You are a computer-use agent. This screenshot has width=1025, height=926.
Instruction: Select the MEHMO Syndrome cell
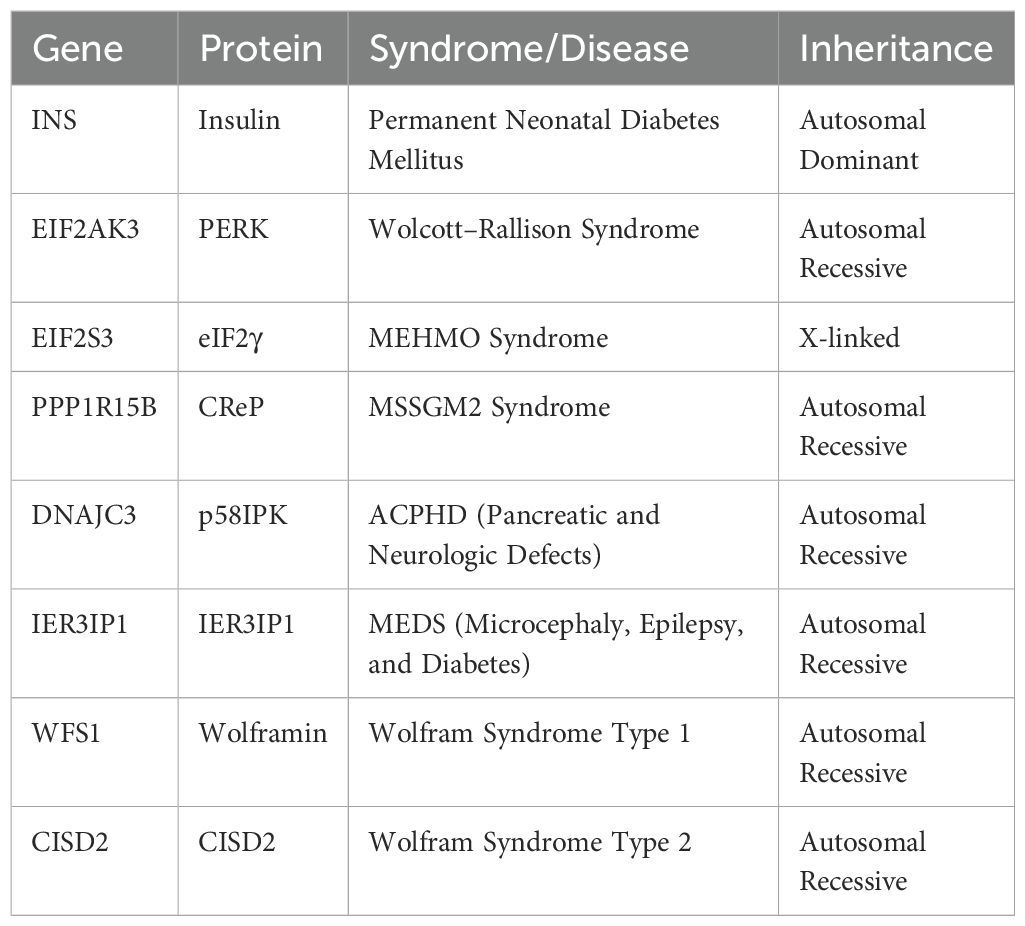click(488, 338)
